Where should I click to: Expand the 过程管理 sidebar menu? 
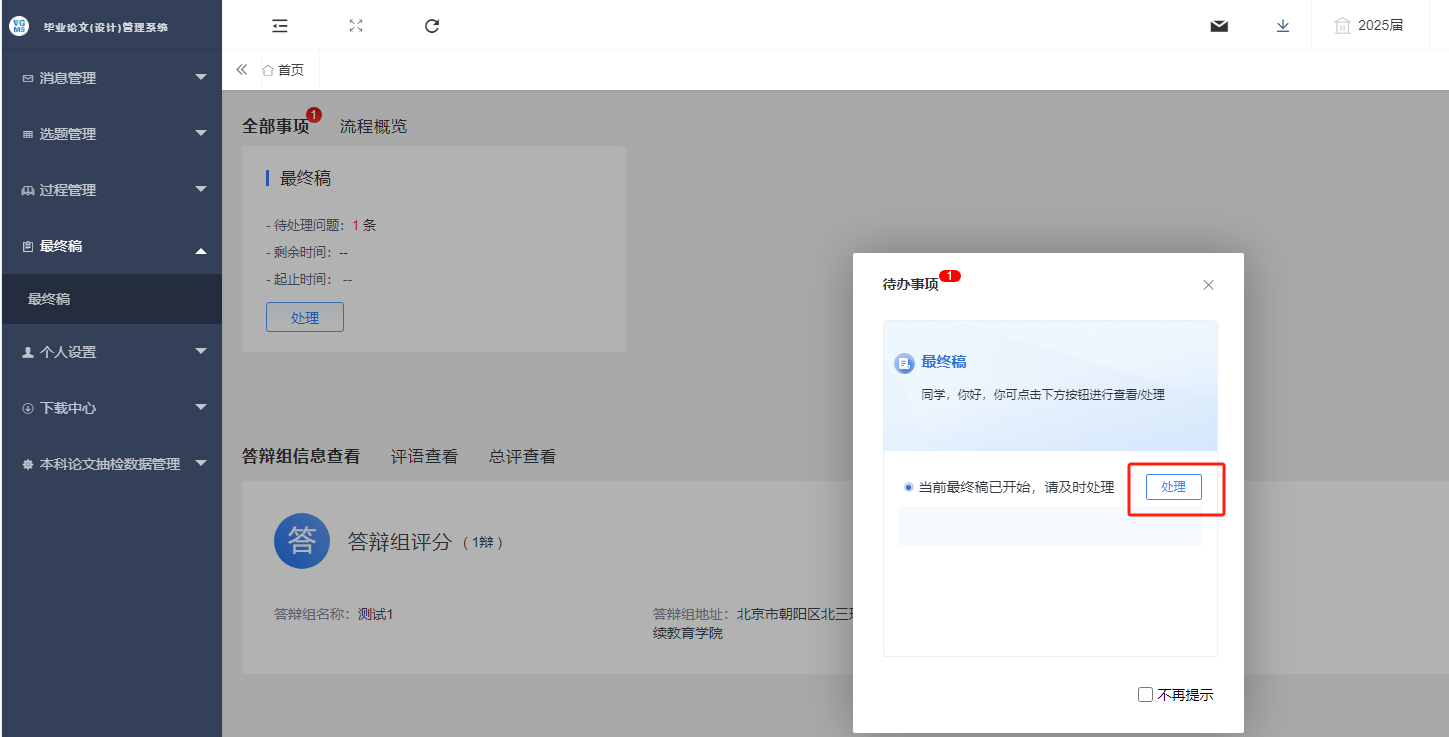click(x=110, y=190)
